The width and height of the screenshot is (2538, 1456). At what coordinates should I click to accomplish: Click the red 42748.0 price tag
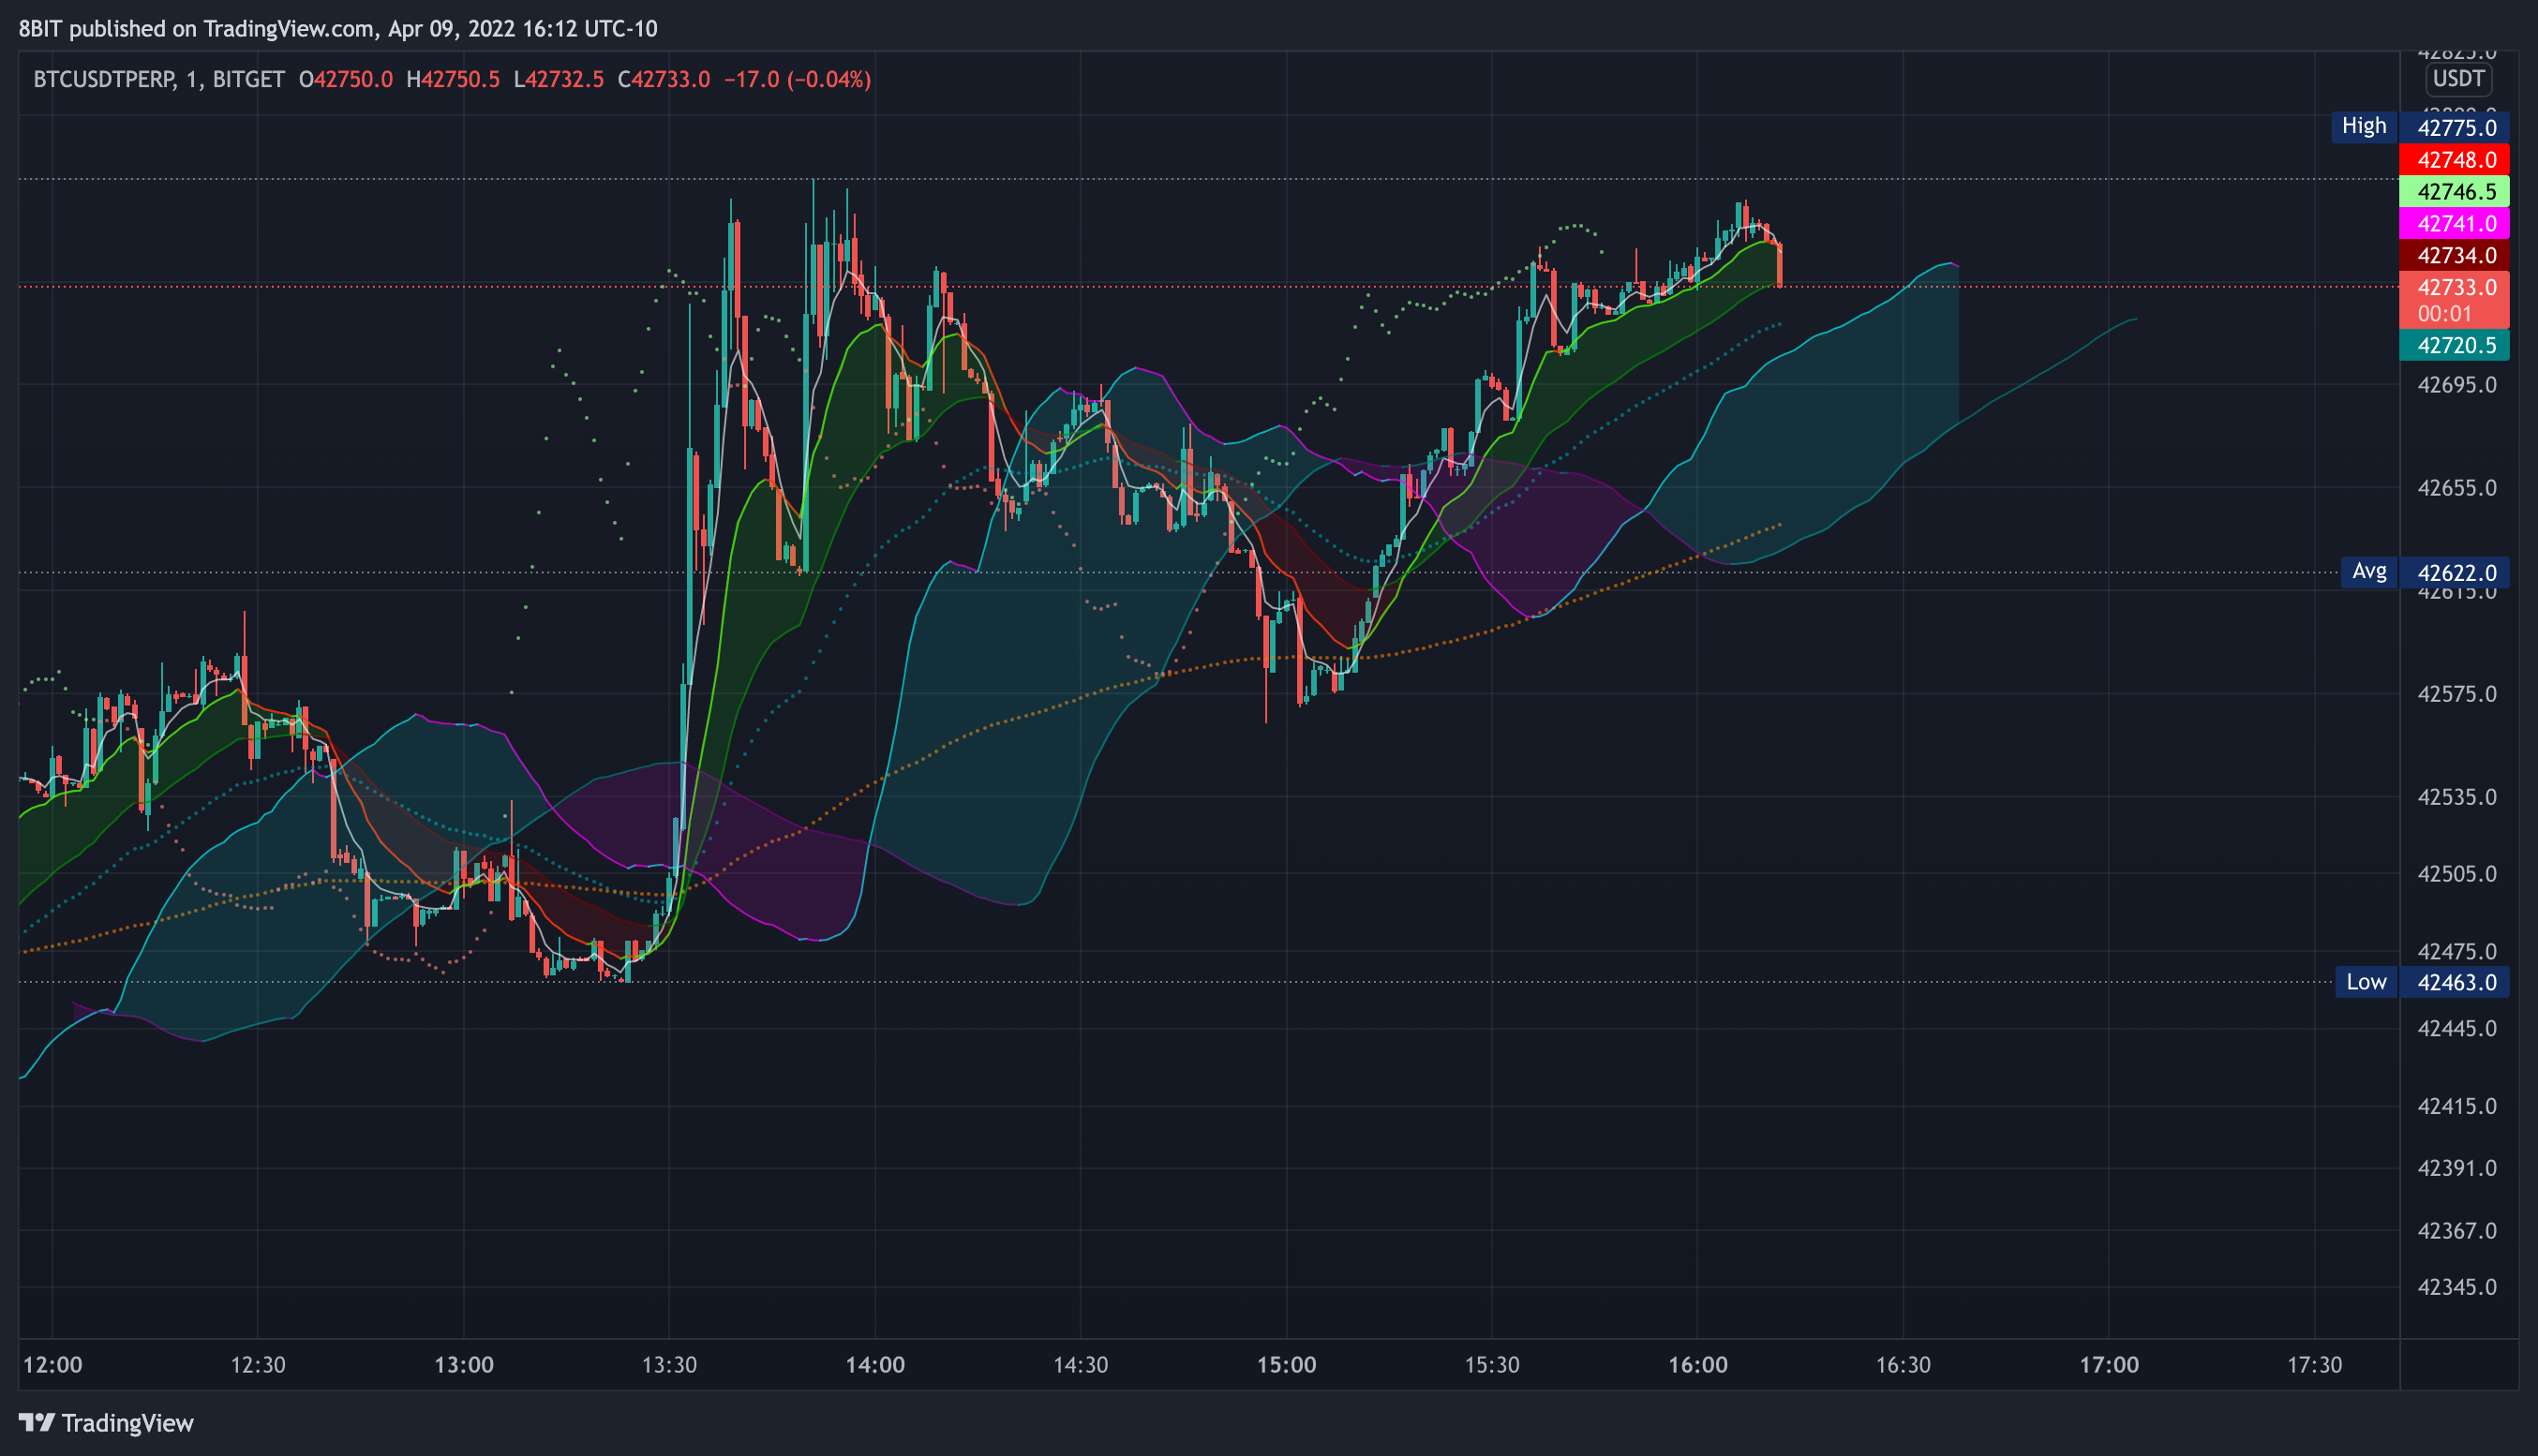coord(2456,160)
